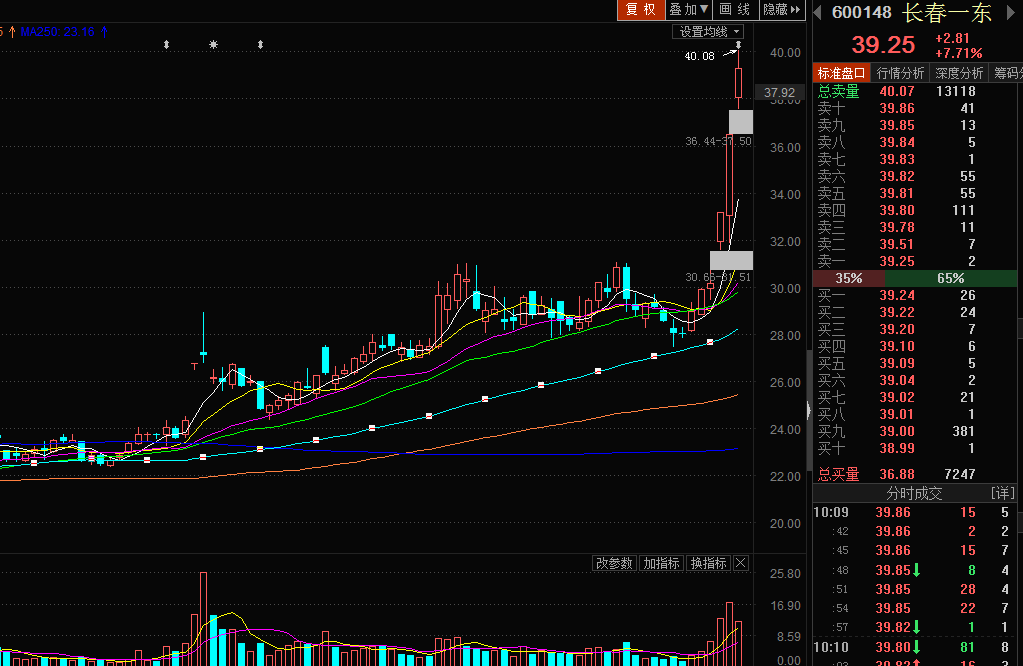Open the 叠加 overlay dropdown
The width and height of the screenshot is (1023, 666).
tap(688, 10)
